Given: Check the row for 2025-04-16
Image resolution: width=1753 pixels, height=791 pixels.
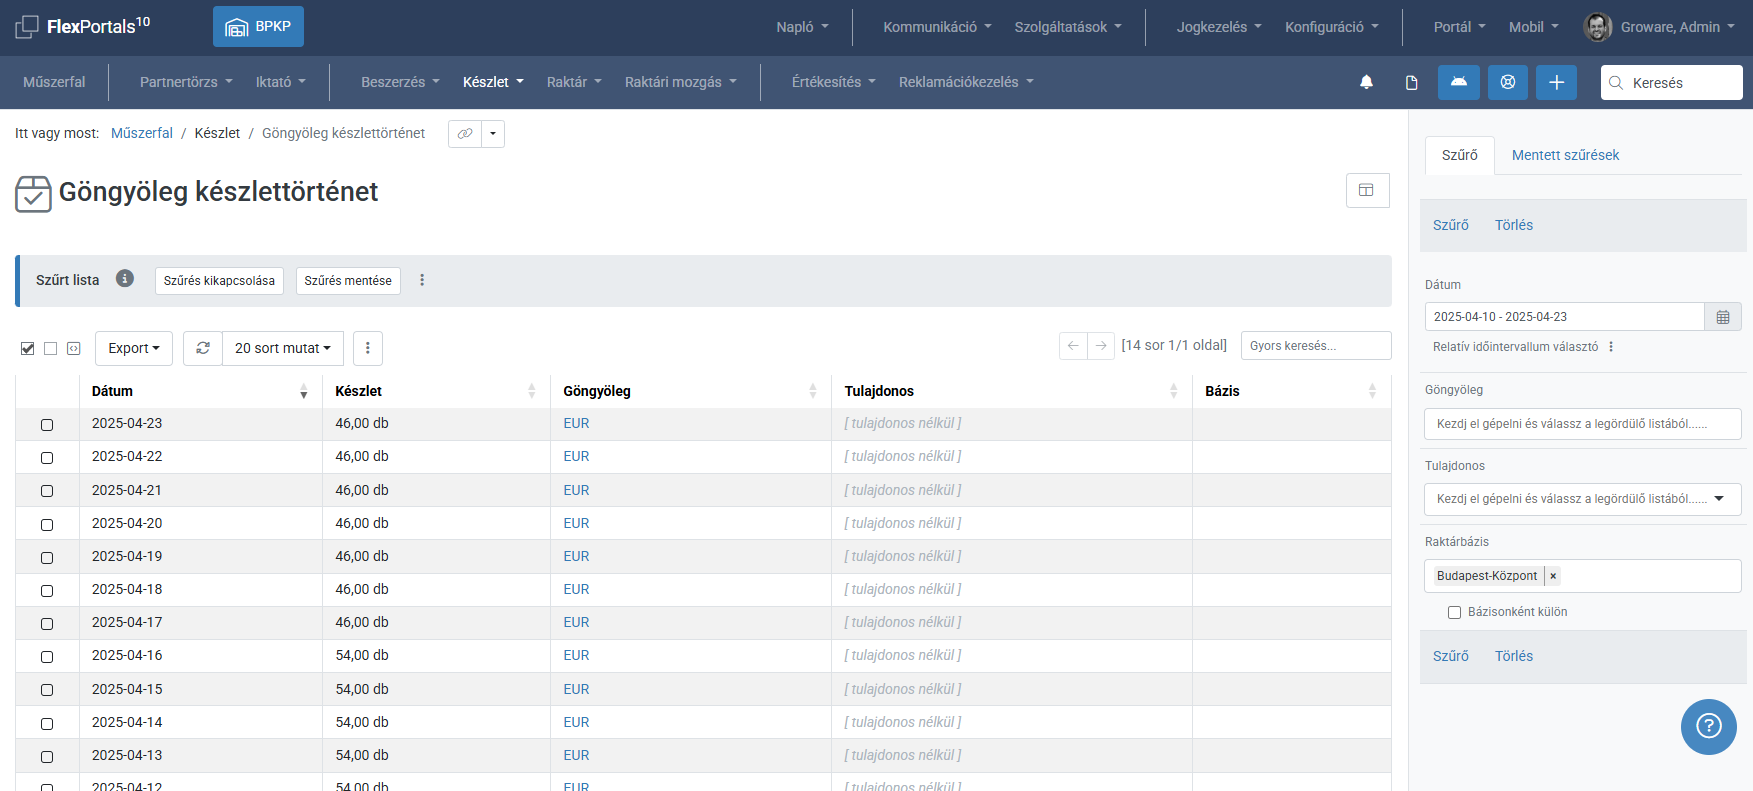Looking at the screenshot, I should coord(47,657).
